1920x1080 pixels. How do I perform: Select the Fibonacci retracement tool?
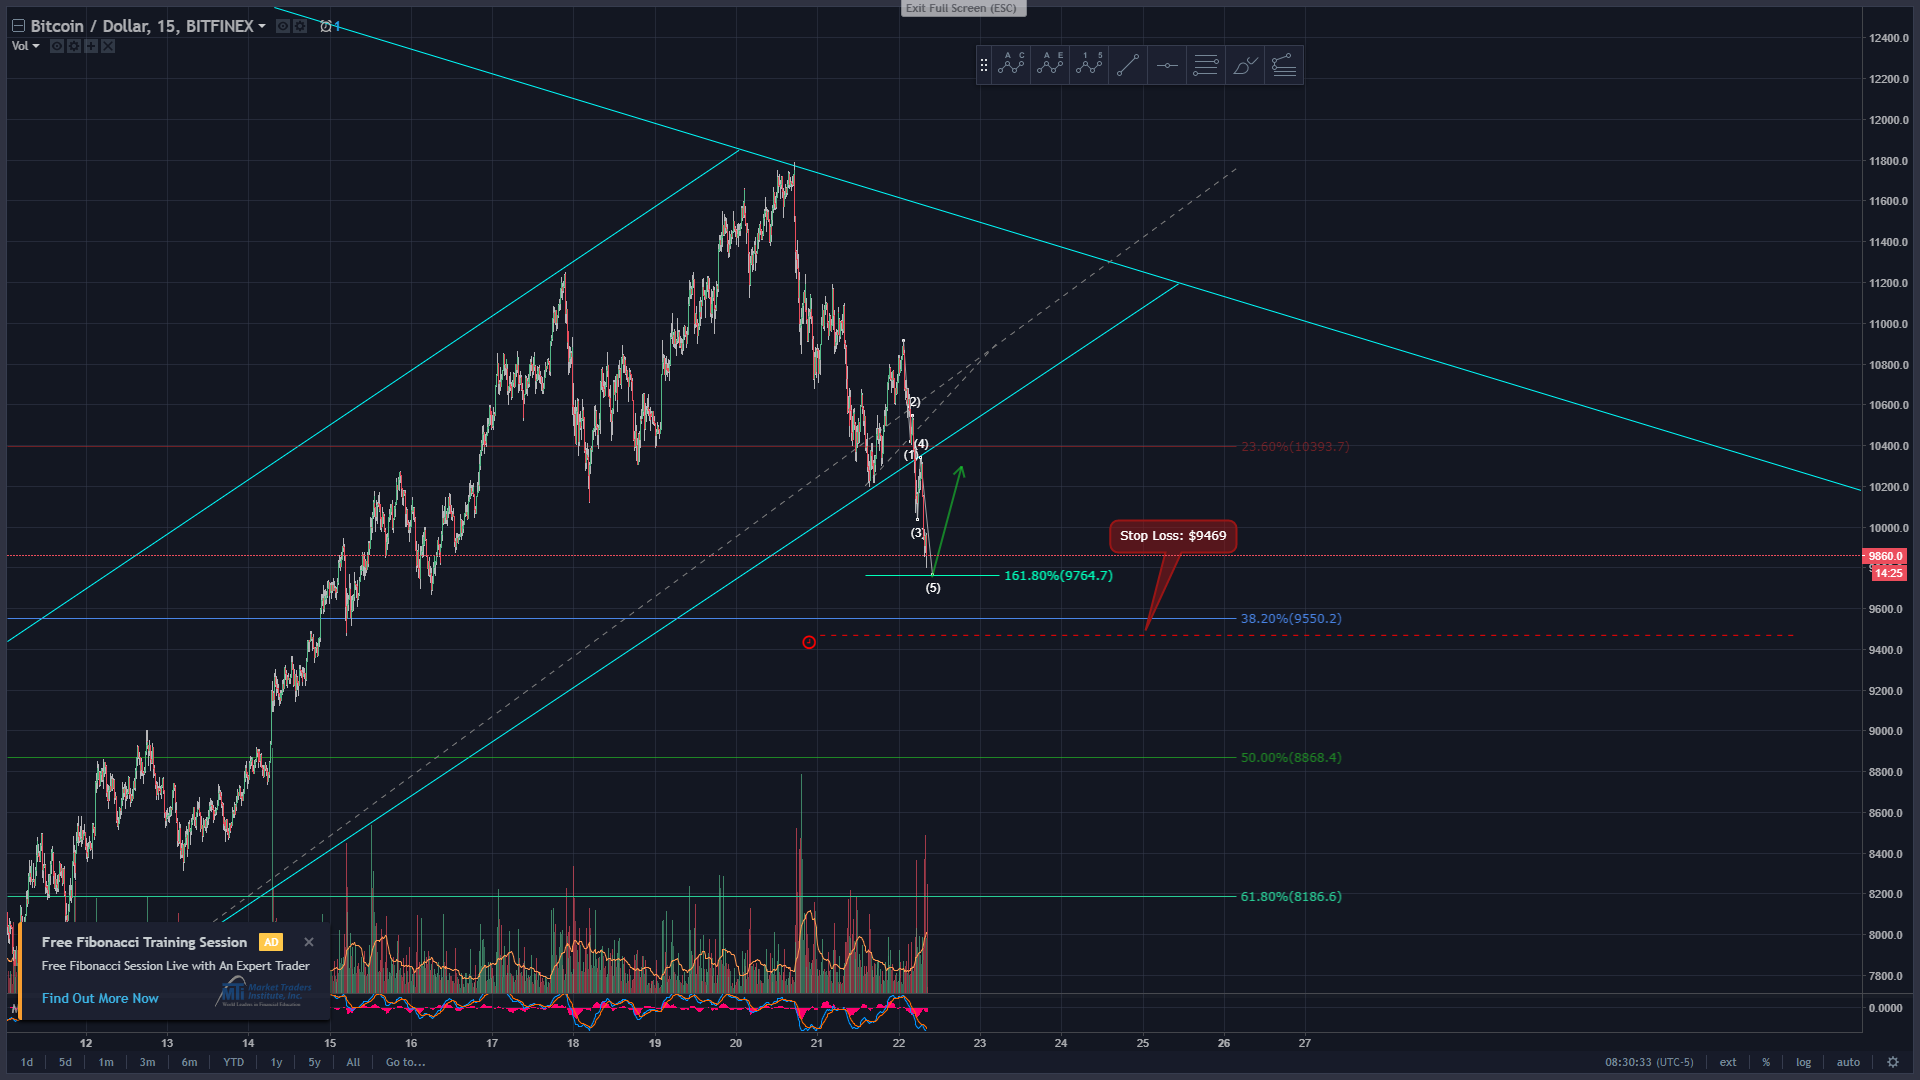1206,65
